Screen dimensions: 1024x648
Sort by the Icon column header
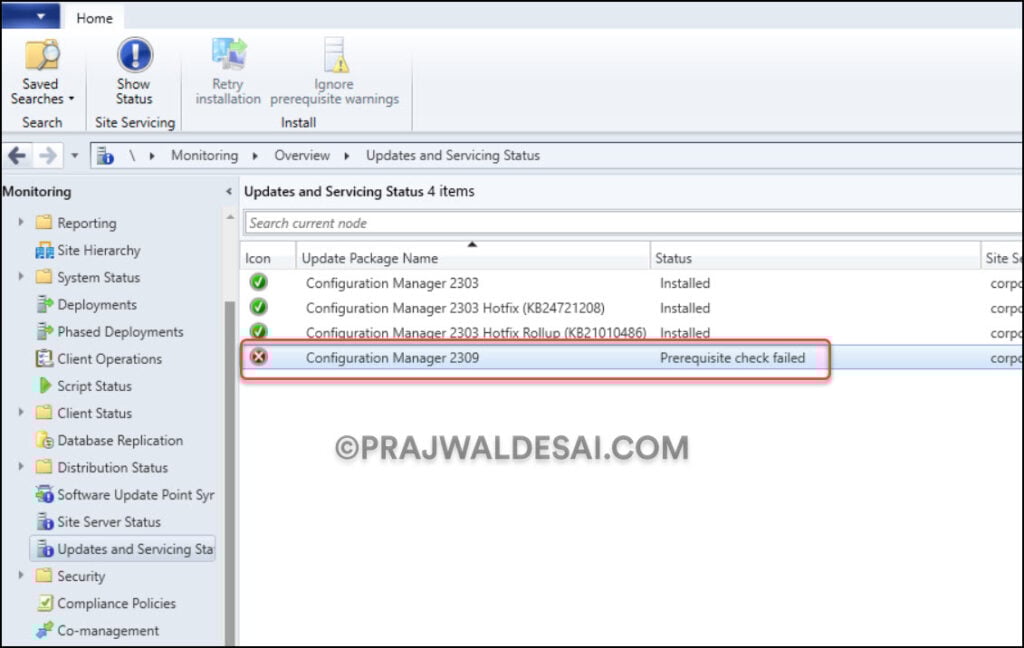[x=268, y=258]
